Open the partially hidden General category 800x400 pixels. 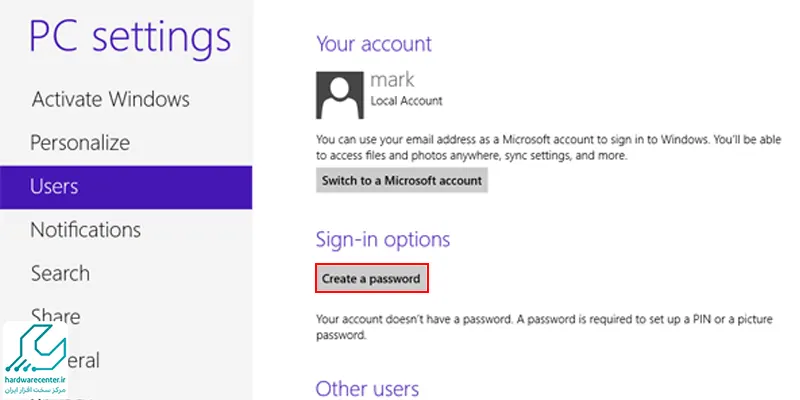(x=82, y=361)
